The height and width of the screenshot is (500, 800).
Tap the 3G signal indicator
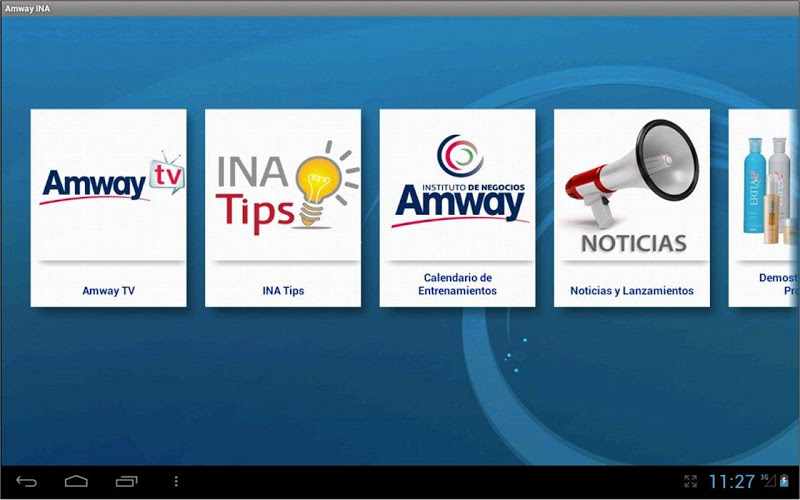768,481
